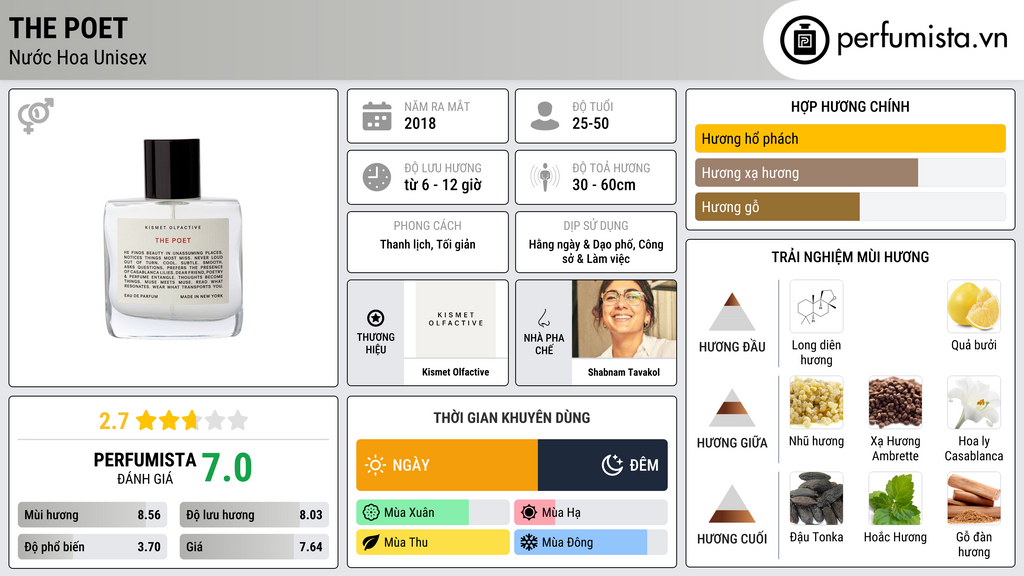Image resolution: width=1024 pixels, height=576 pixels.
Task: Click the leaf icon for Mùa Thu
Action: coord(371,542)
